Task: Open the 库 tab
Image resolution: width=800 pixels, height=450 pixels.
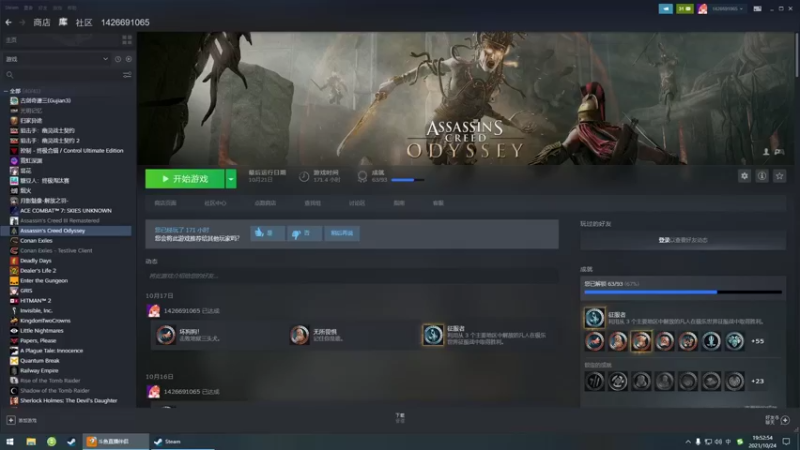Action: coord(63,22)
